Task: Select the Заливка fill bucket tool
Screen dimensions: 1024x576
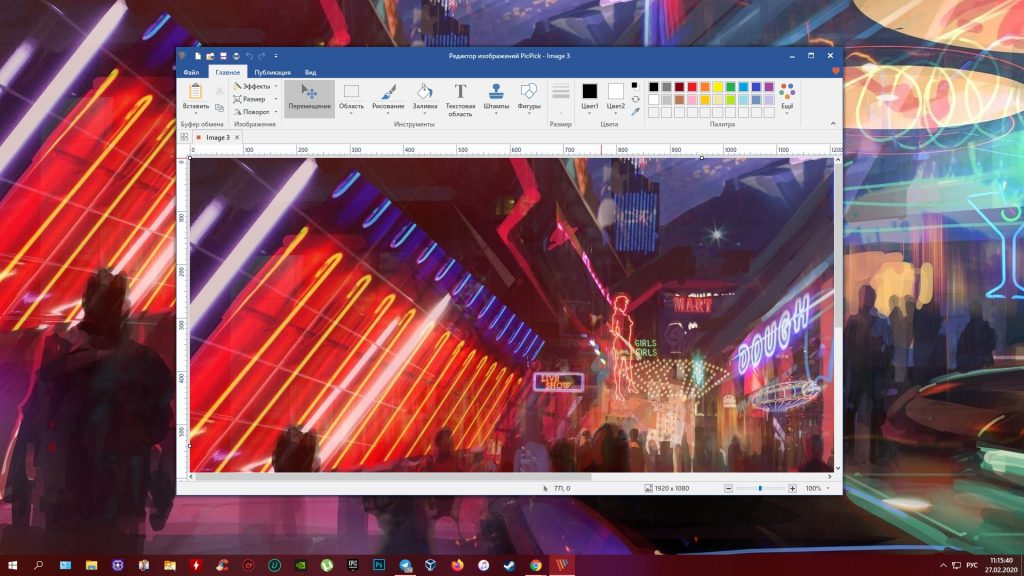Action: 424,98
